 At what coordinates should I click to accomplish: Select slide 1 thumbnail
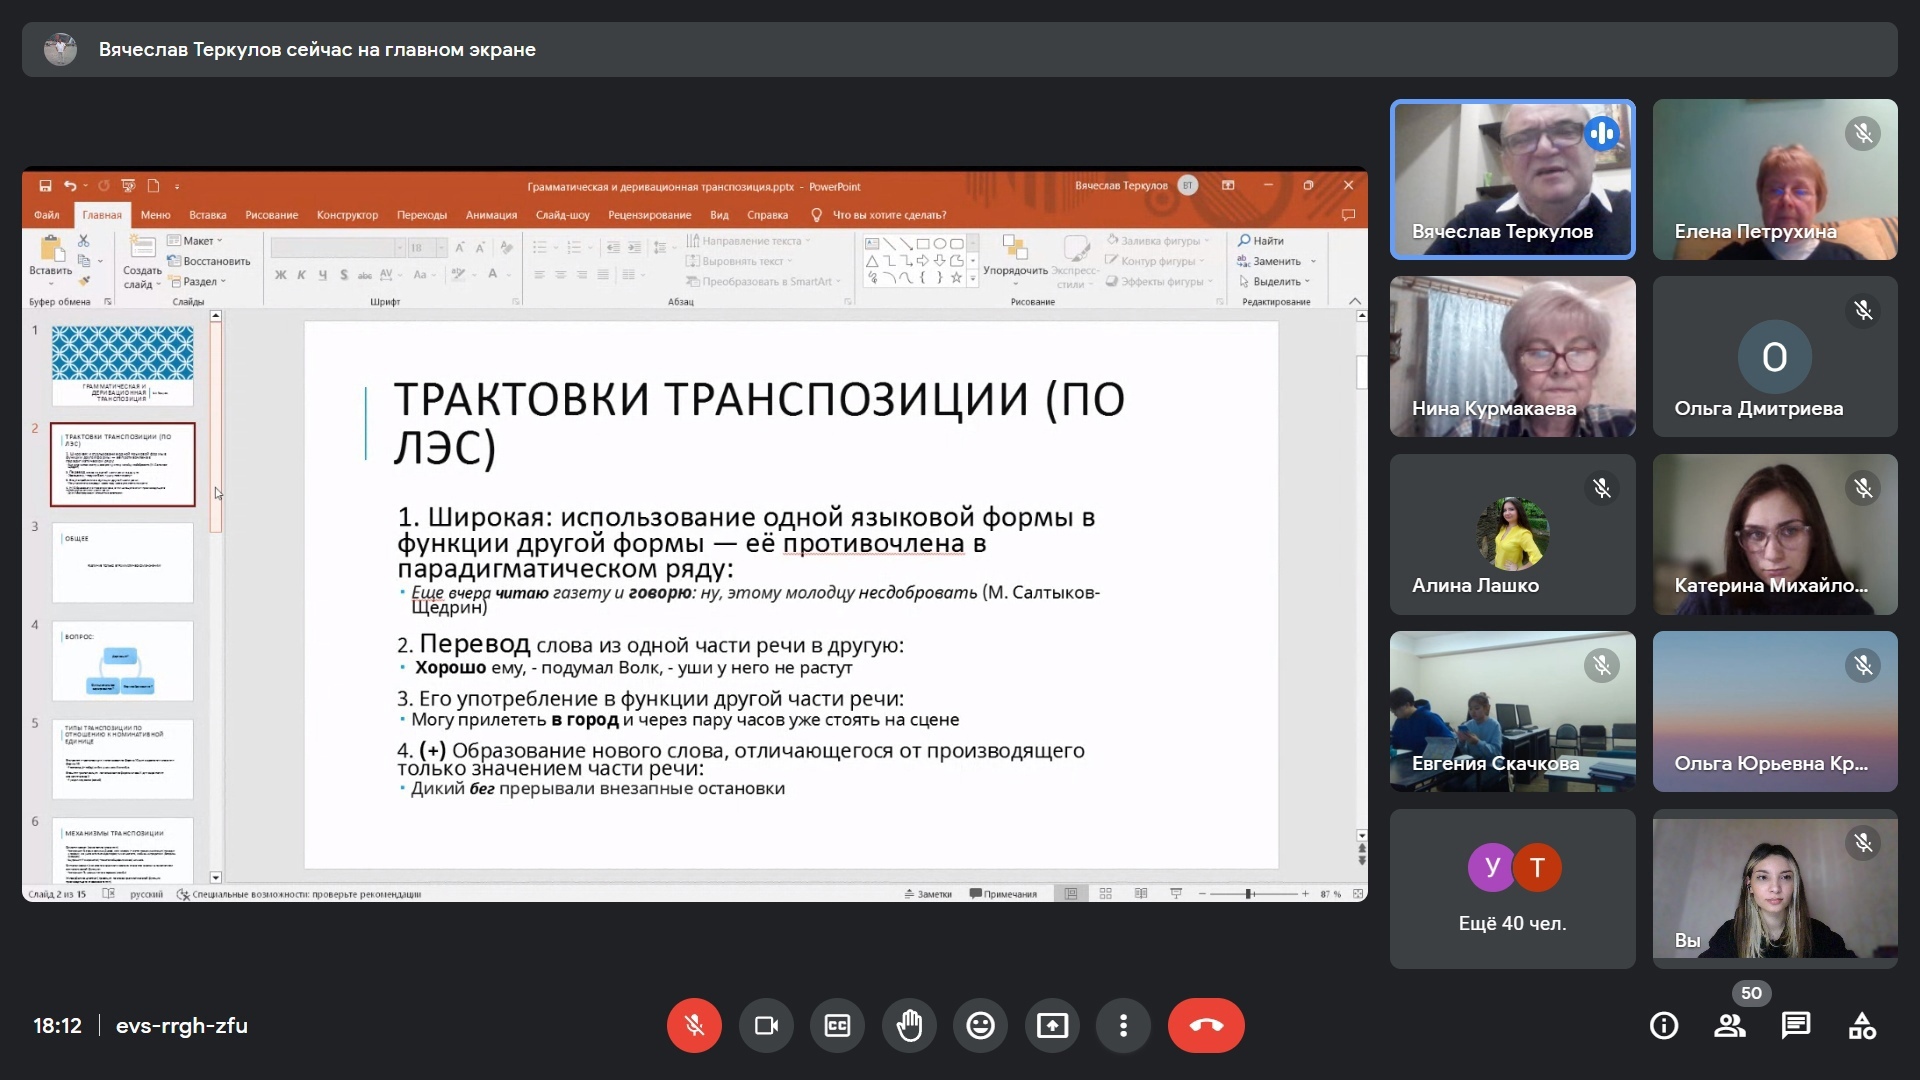coord(123,365)
